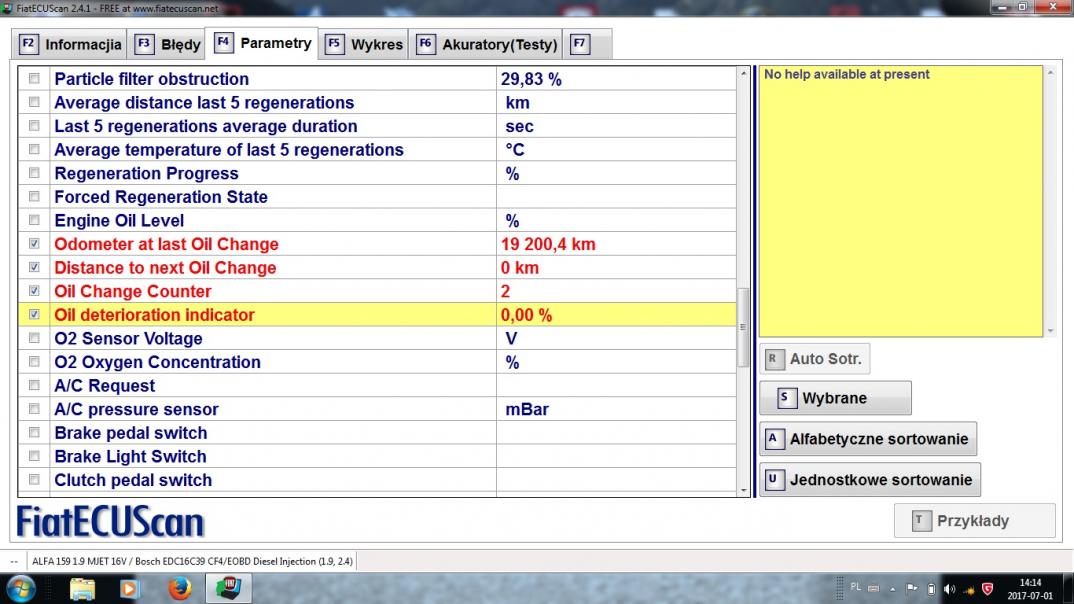Click Jednostkowe sortowanie button
This screenshot has height=604, width=1074.
pos(870,480)
